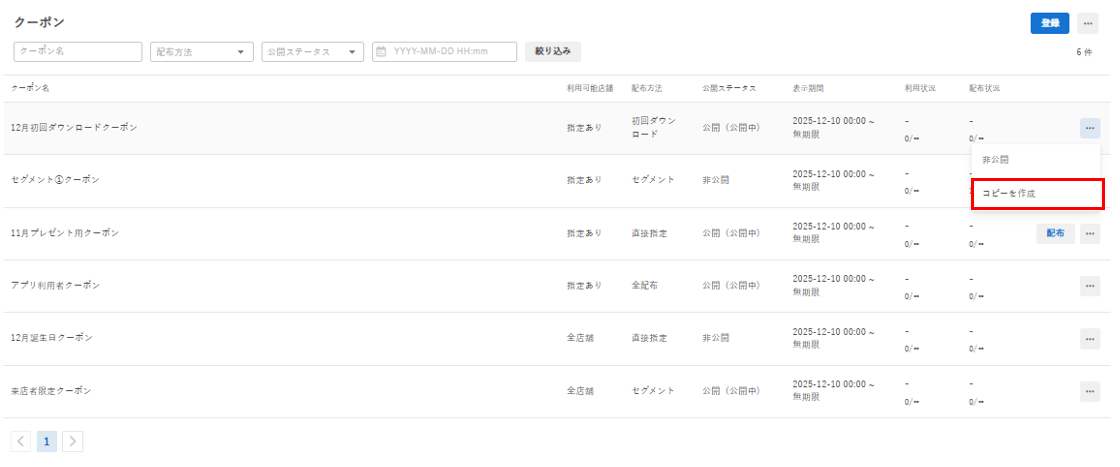Image resolution: width=1120 pixels, height=467 pixels.
Task: Click the 利用状況 column header
Action: pos(920,89)
